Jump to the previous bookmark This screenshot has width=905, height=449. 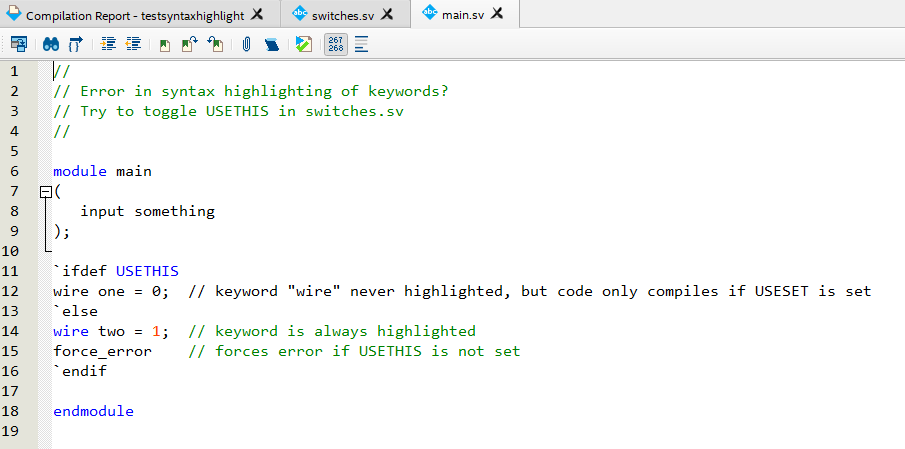(215, 44)
